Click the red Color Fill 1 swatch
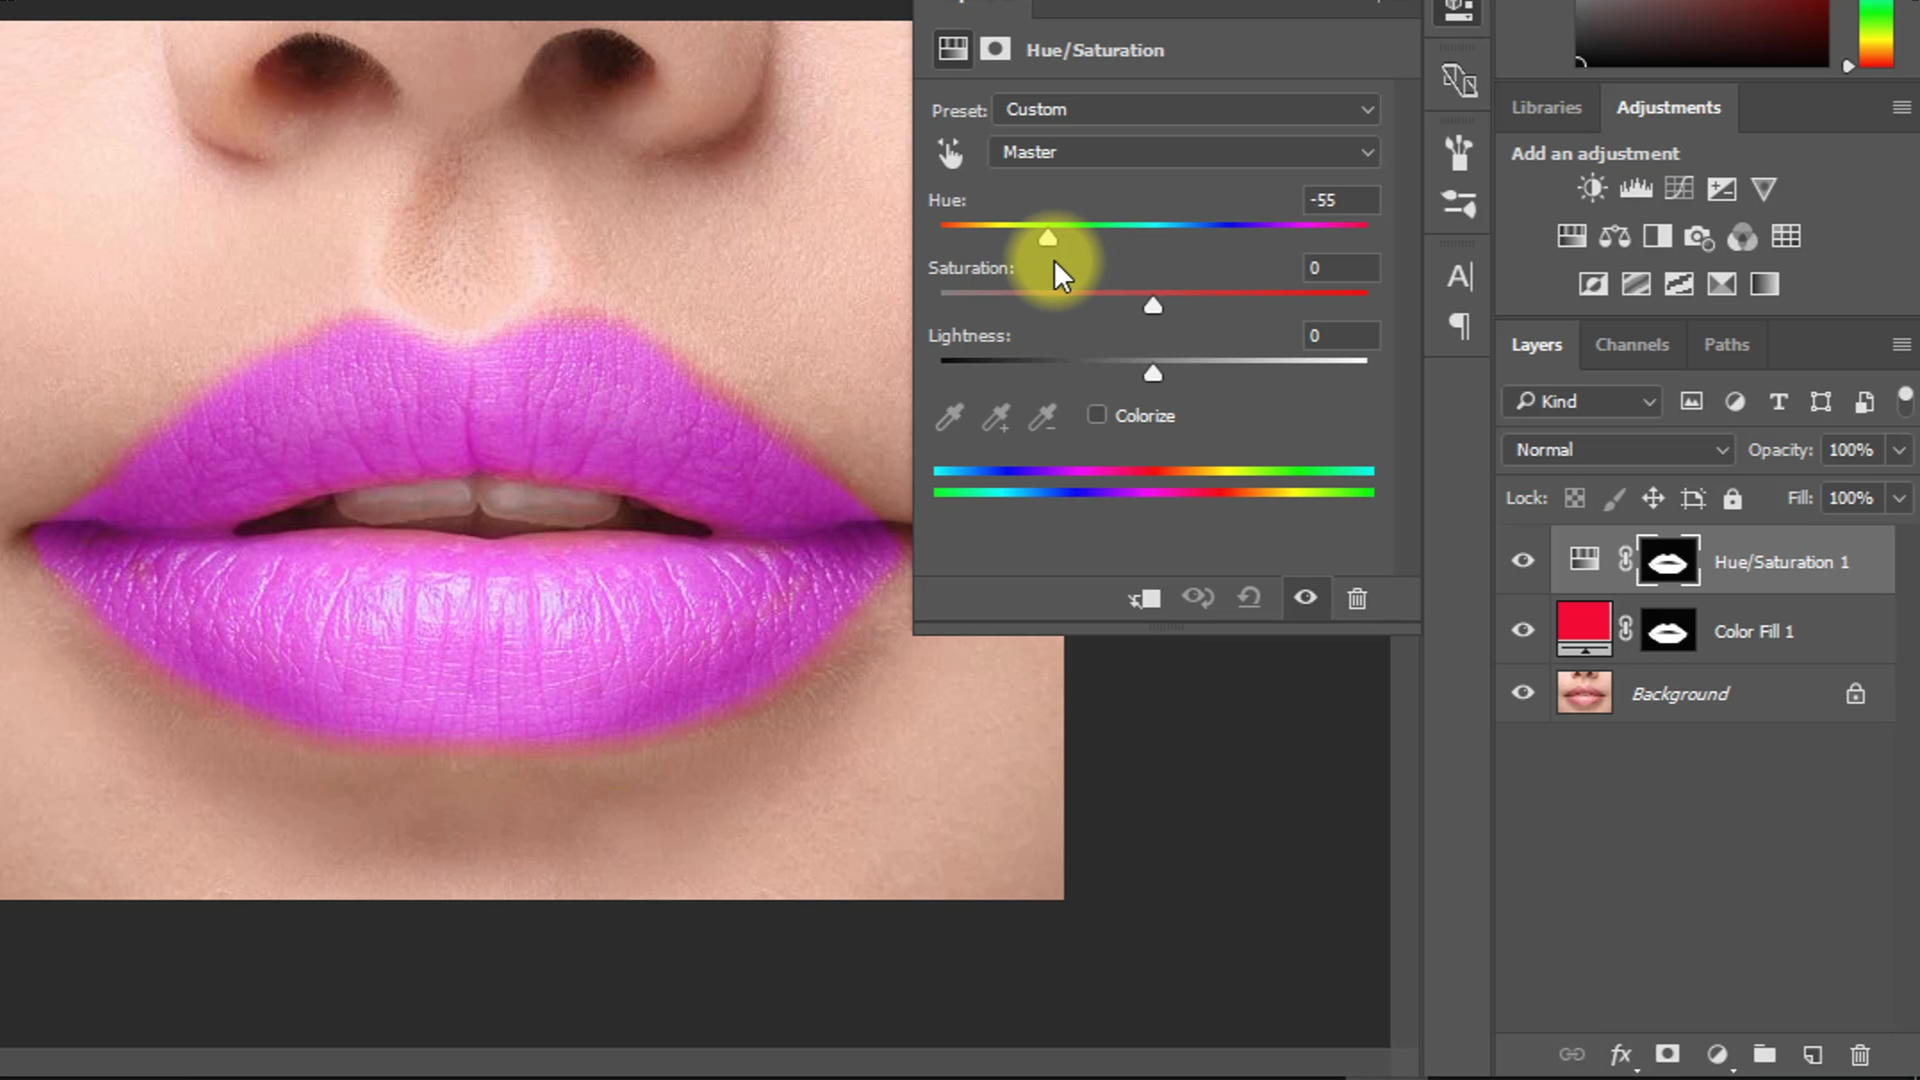This screenshot has width=1920, height=1080. 1584,629
